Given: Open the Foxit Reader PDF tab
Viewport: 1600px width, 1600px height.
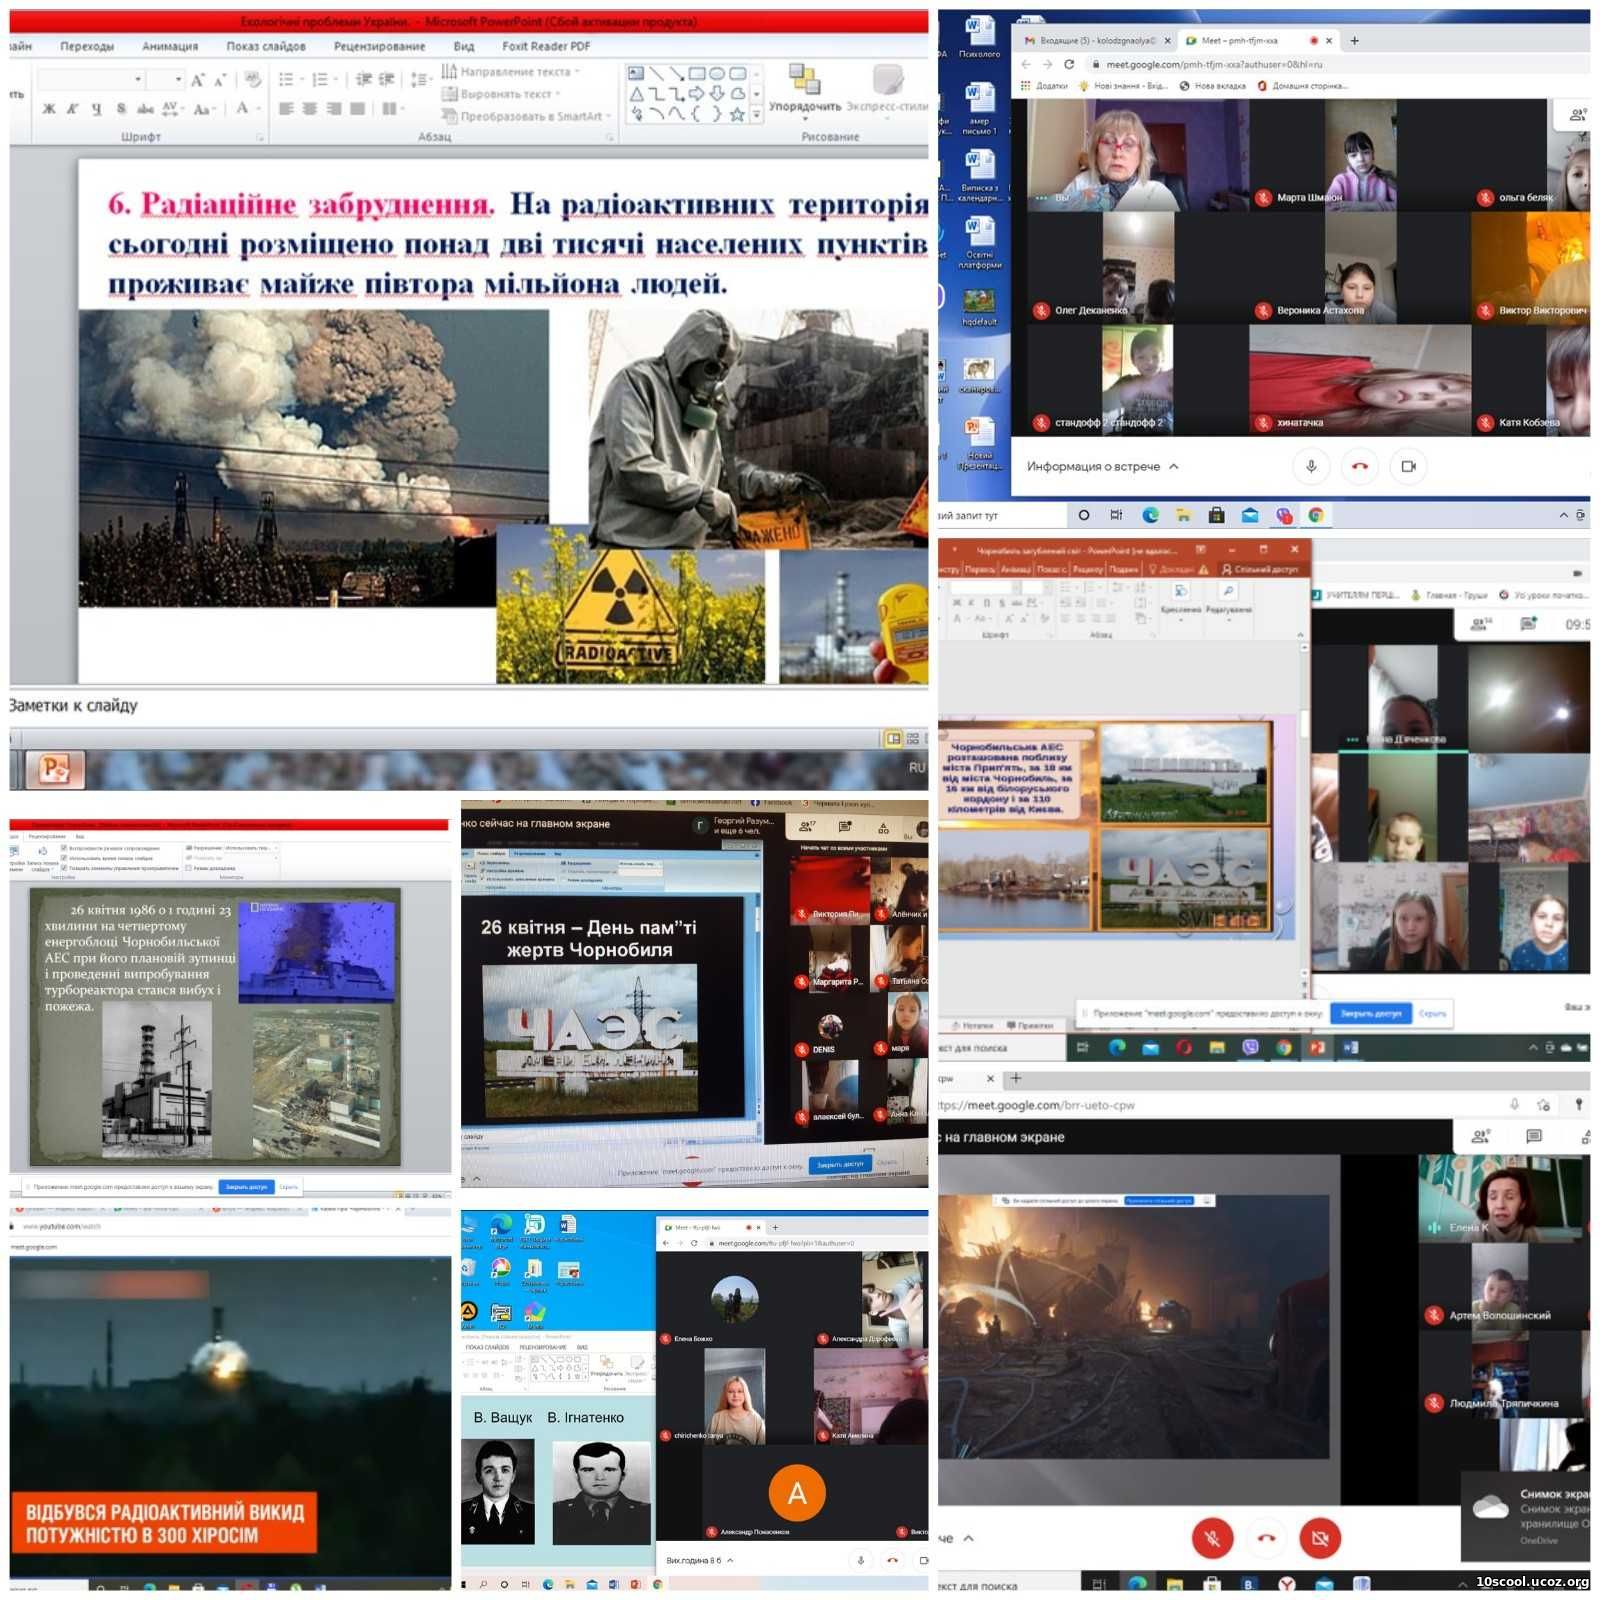Looking at the screenshot, I should [546, 46].
